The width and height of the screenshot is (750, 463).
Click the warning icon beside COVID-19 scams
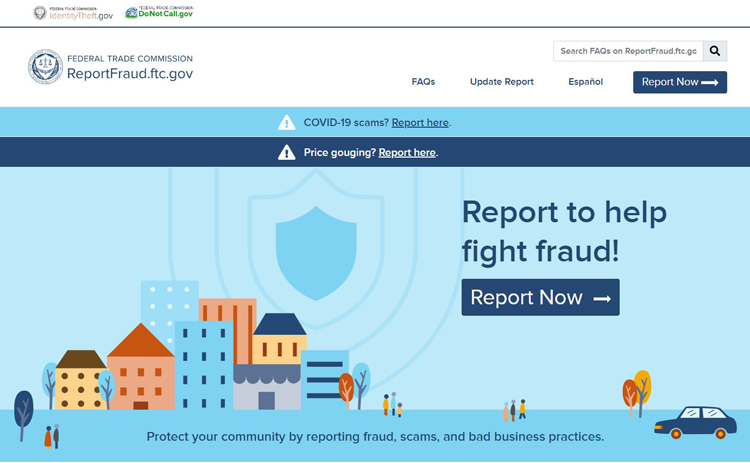(287, 122)
